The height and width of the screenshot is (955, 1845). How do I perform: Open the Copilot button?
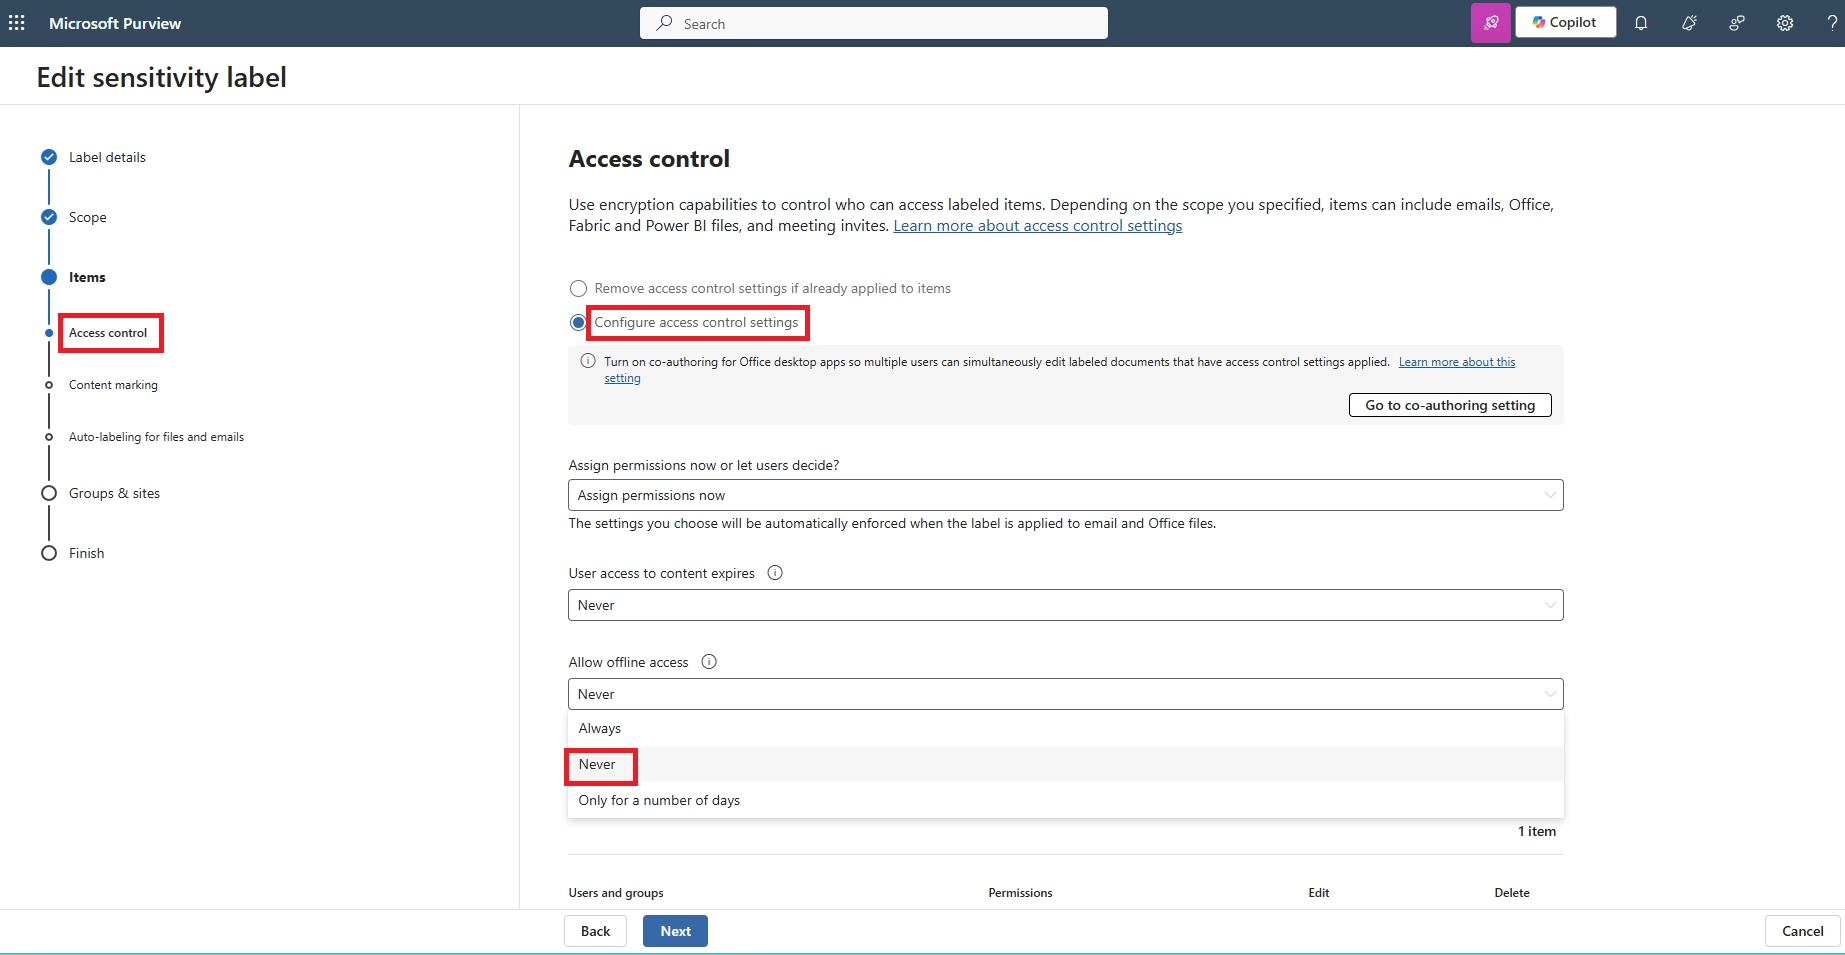pos(1565,22)
